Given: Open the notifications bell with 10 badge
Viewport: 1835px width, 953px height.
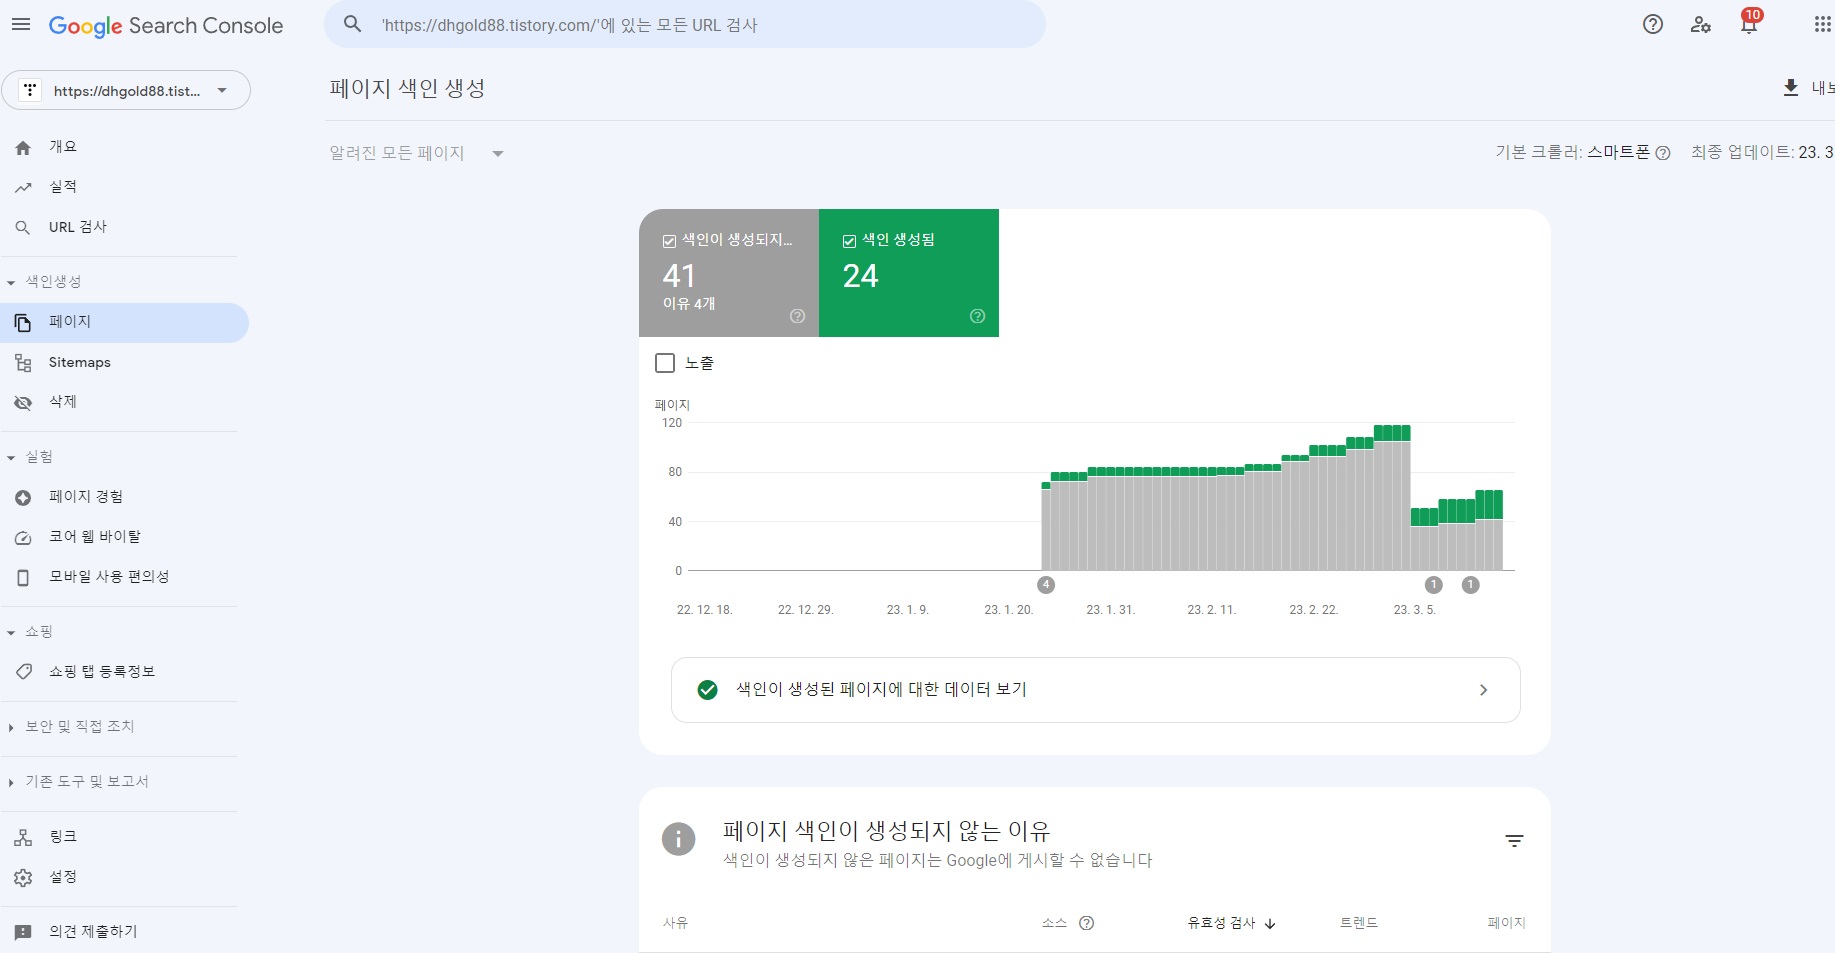Looking at the screenshot, I should point(1750,23).
